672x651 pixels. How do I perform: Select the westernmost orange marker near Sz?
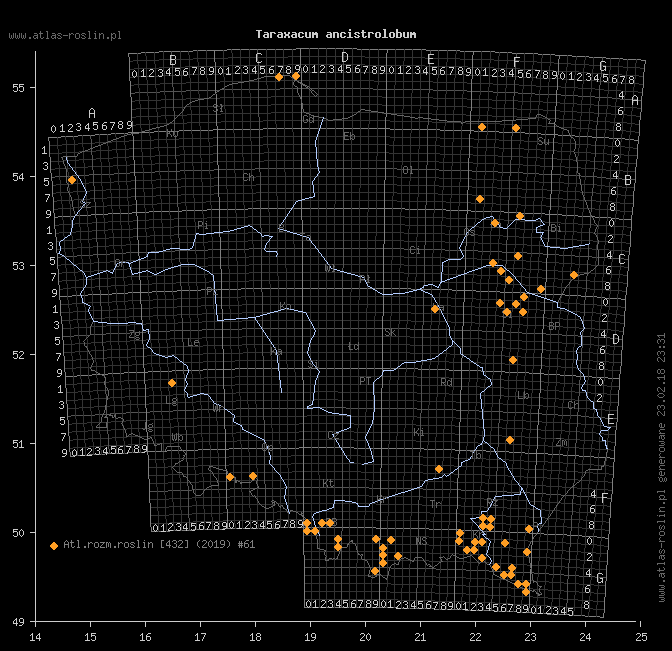pos(72,180)
